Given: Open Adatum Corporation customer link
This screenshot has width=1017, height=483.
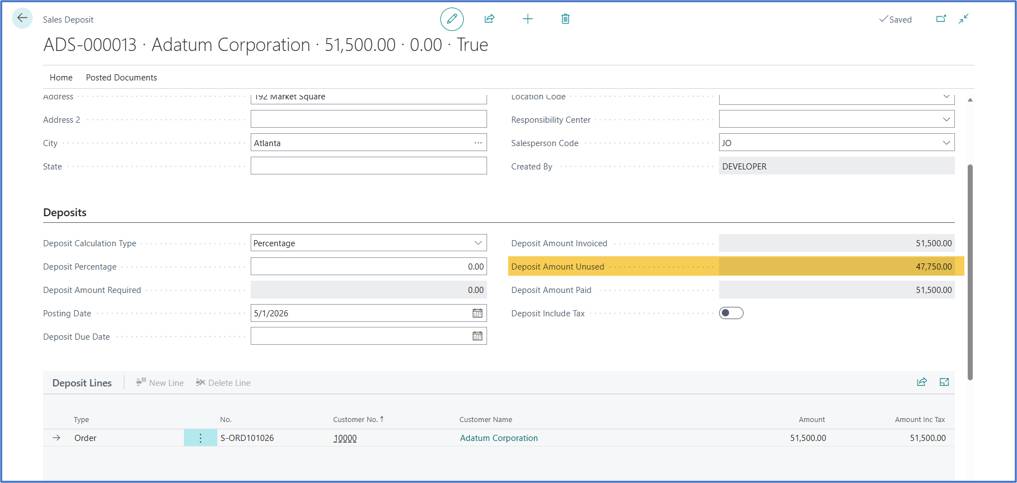Looking at the screenshot, I should point(499,438).
